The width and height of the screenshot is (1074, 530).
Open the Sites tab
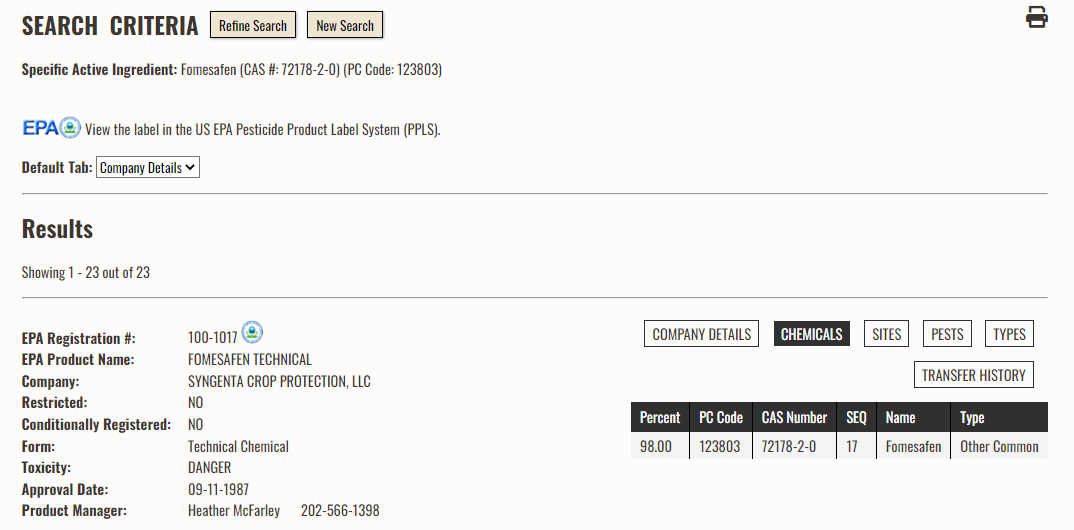click(x=886, y=334)
